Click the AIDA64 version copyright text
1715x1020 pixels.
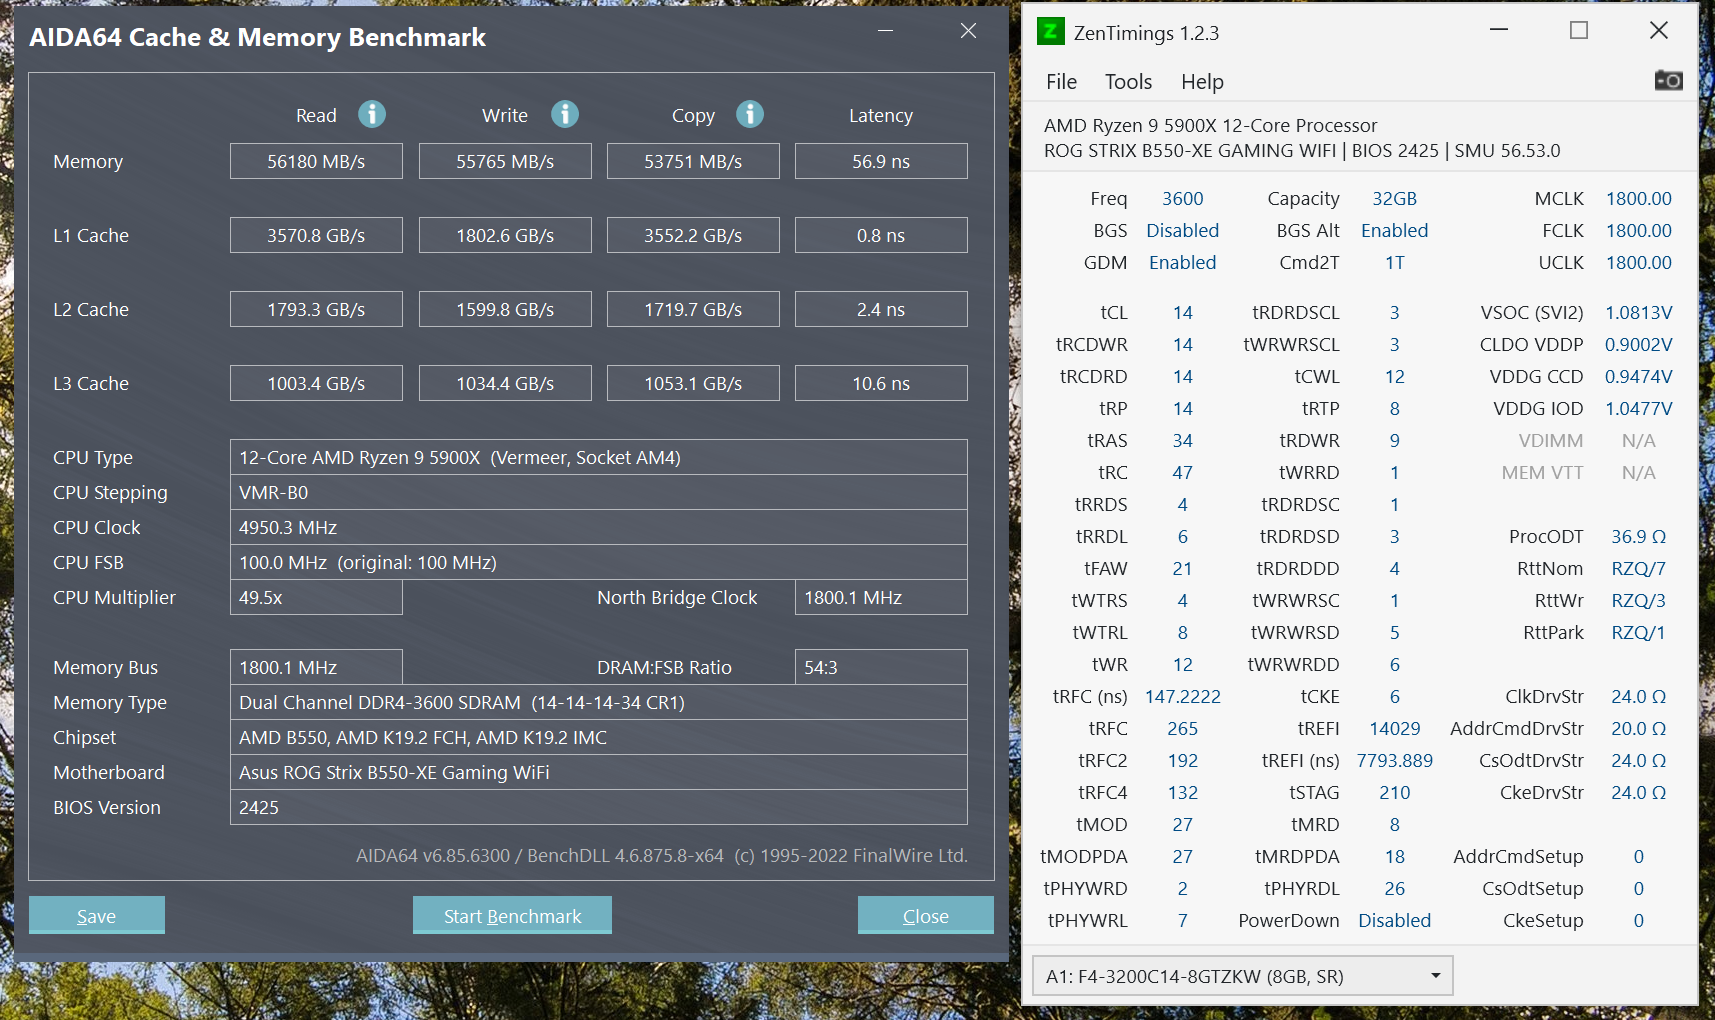coord(662,856)
